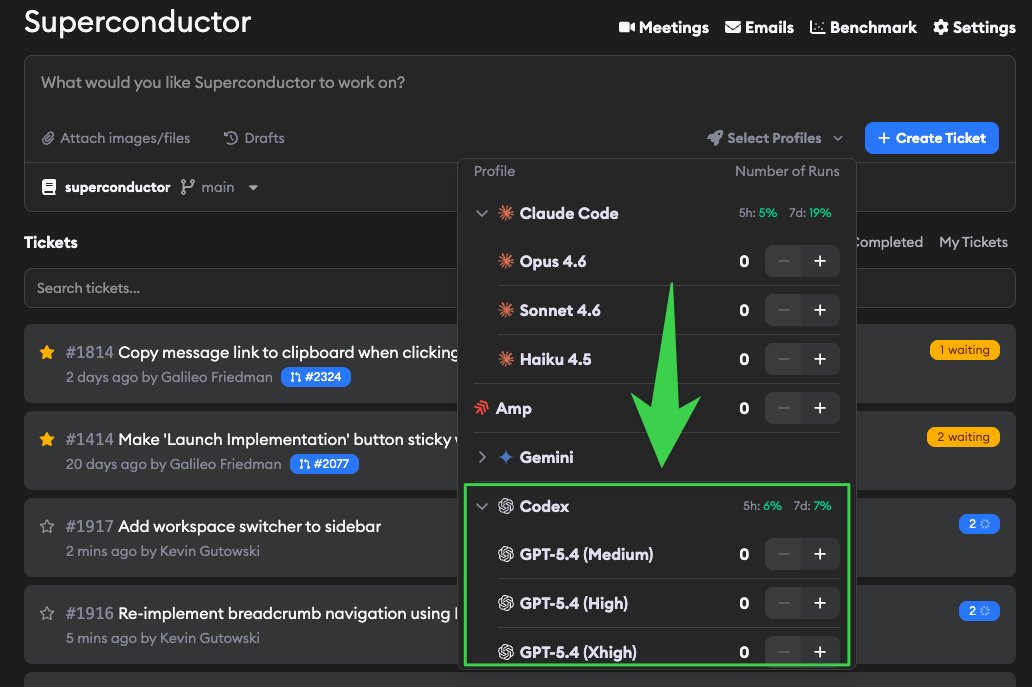Click the Gemini sparkle icon
Image resolution: width=1032 pixels, height=687 pixels.
[505, 457]
